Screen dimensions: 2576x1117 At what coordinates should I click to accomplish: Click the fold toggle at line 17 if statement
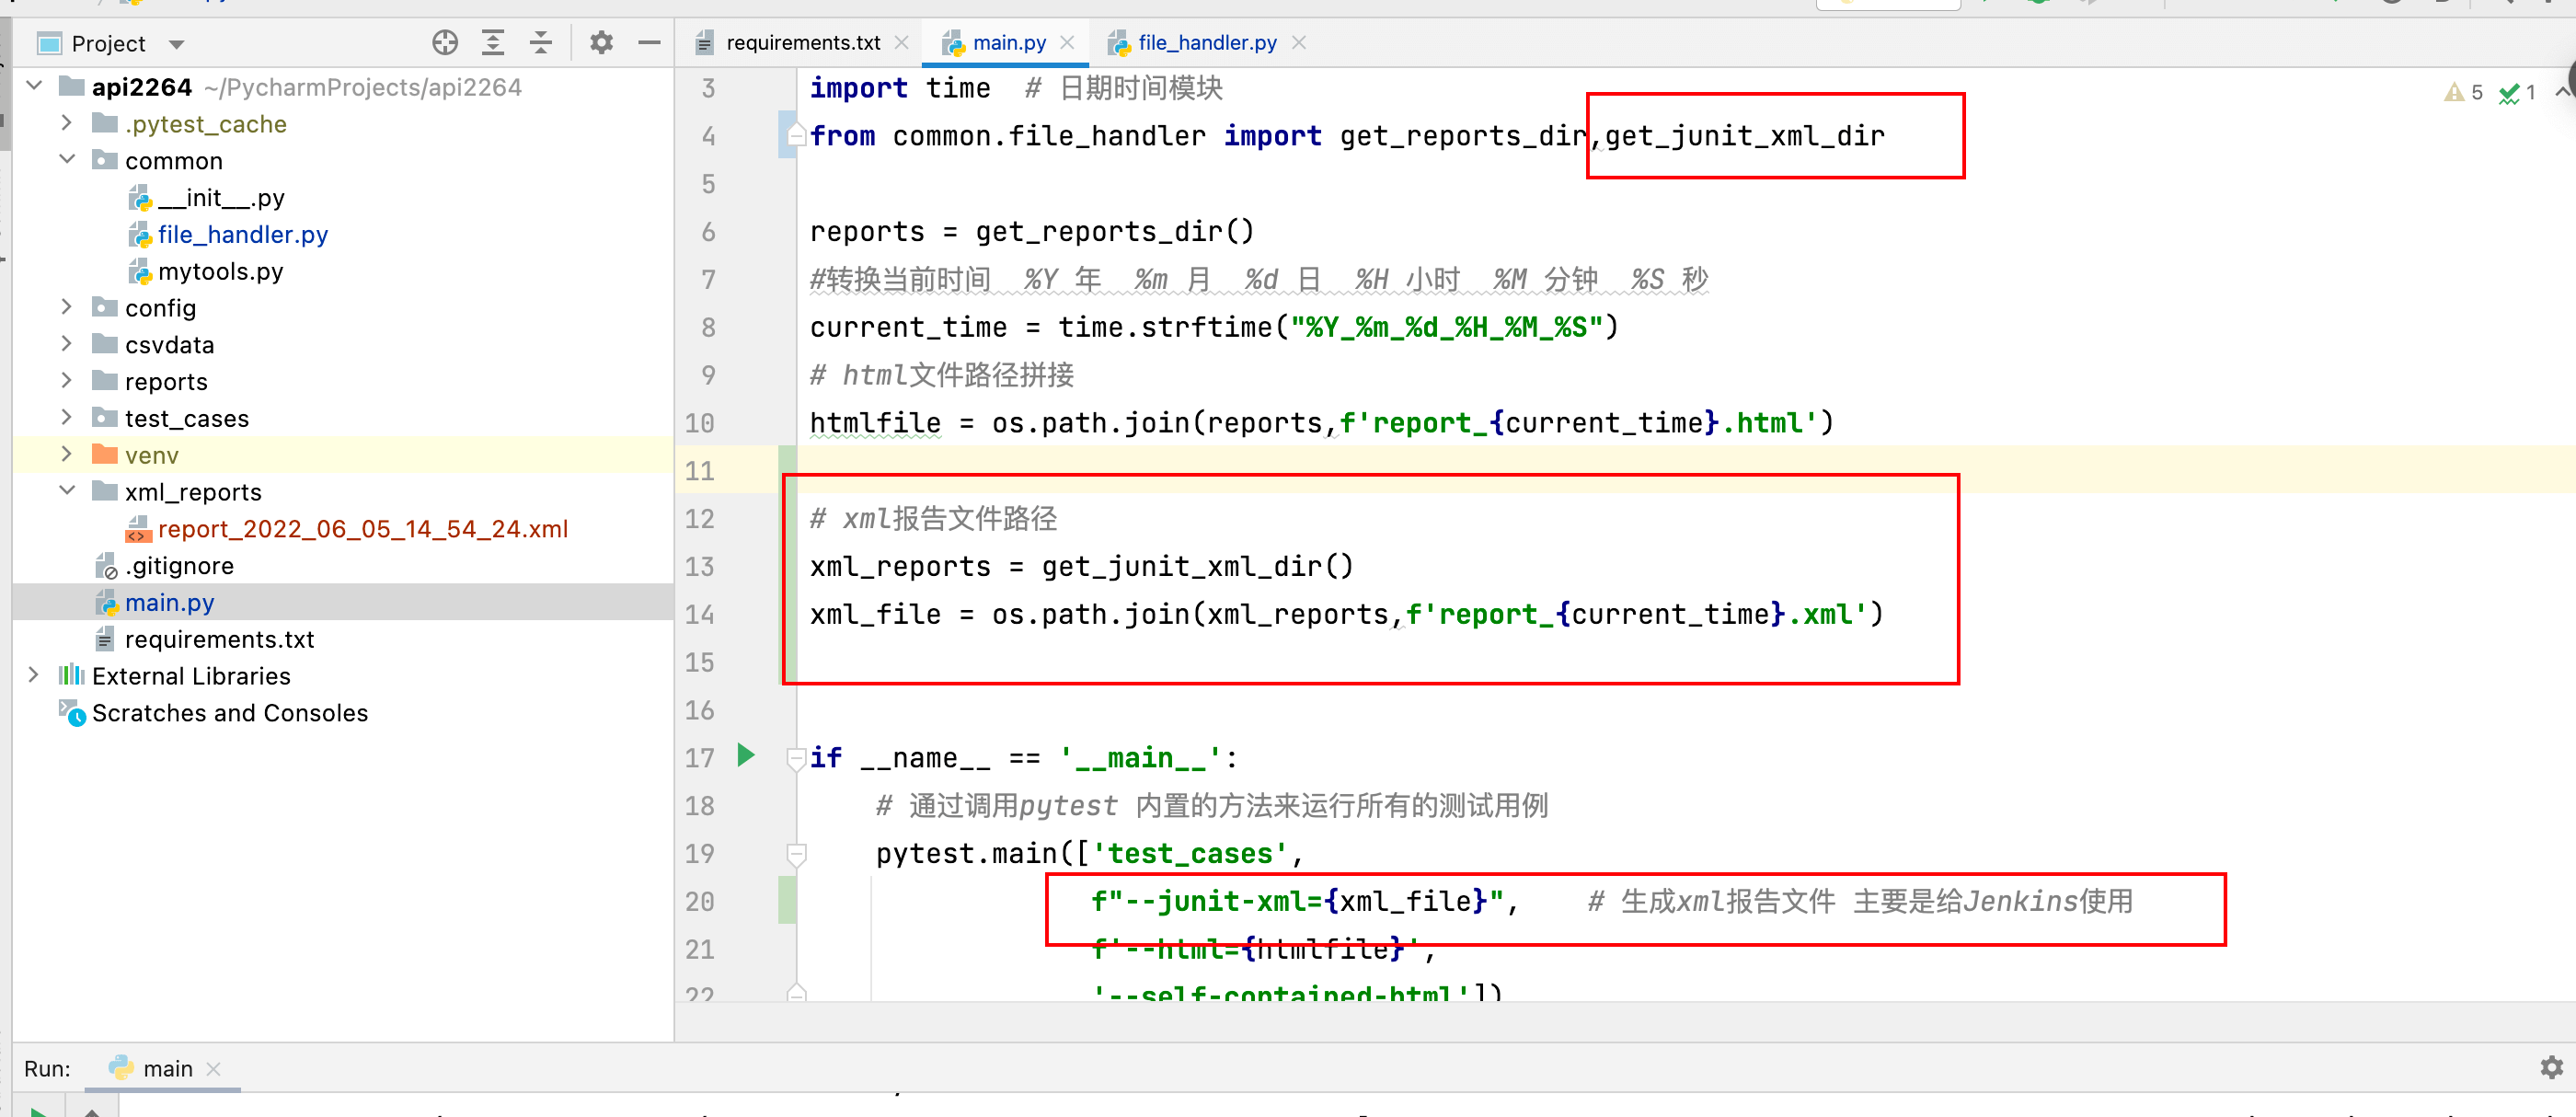coord(797,758)
